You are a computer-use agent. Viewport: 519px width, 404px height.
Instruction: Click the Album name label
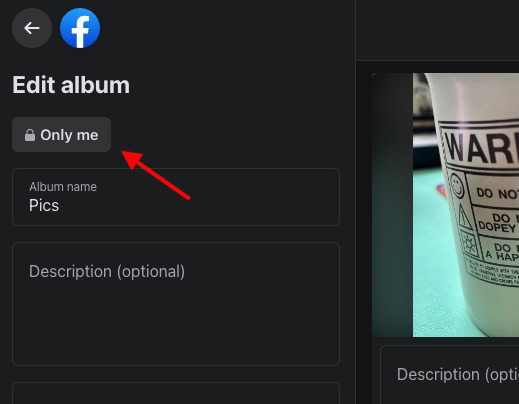coord(63,187)
